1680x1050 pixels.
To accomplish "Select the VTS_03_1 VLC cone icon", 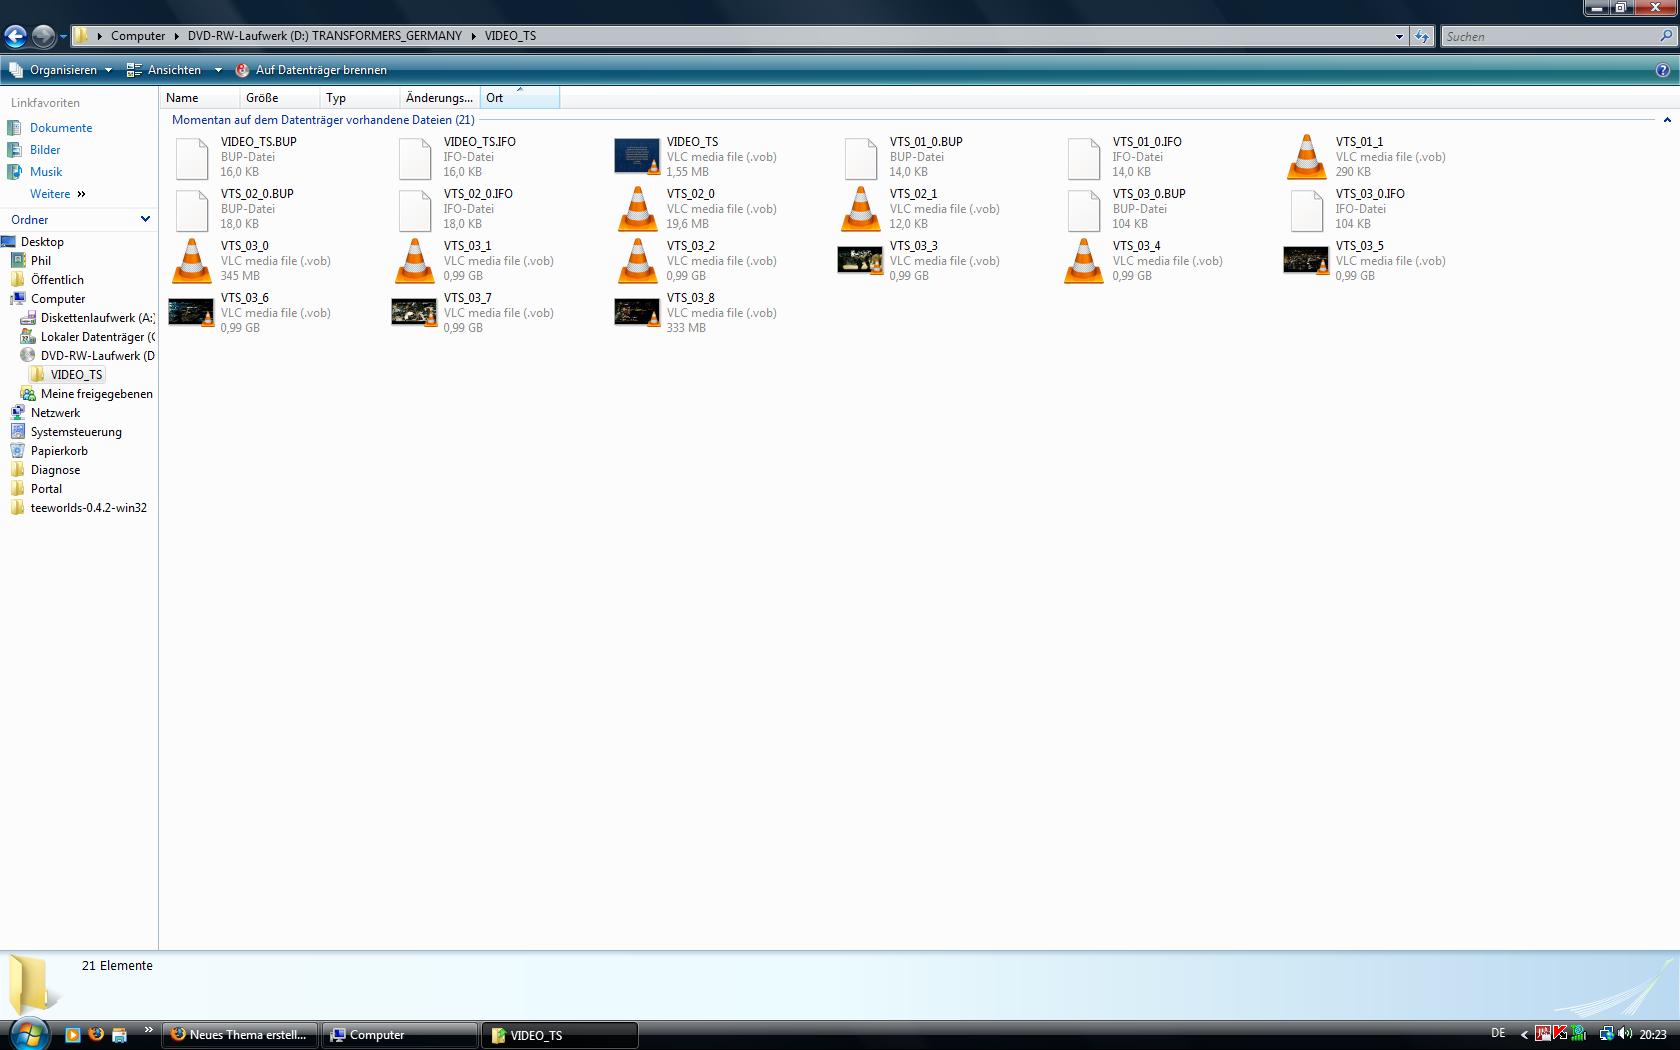I will click(414, 261).
